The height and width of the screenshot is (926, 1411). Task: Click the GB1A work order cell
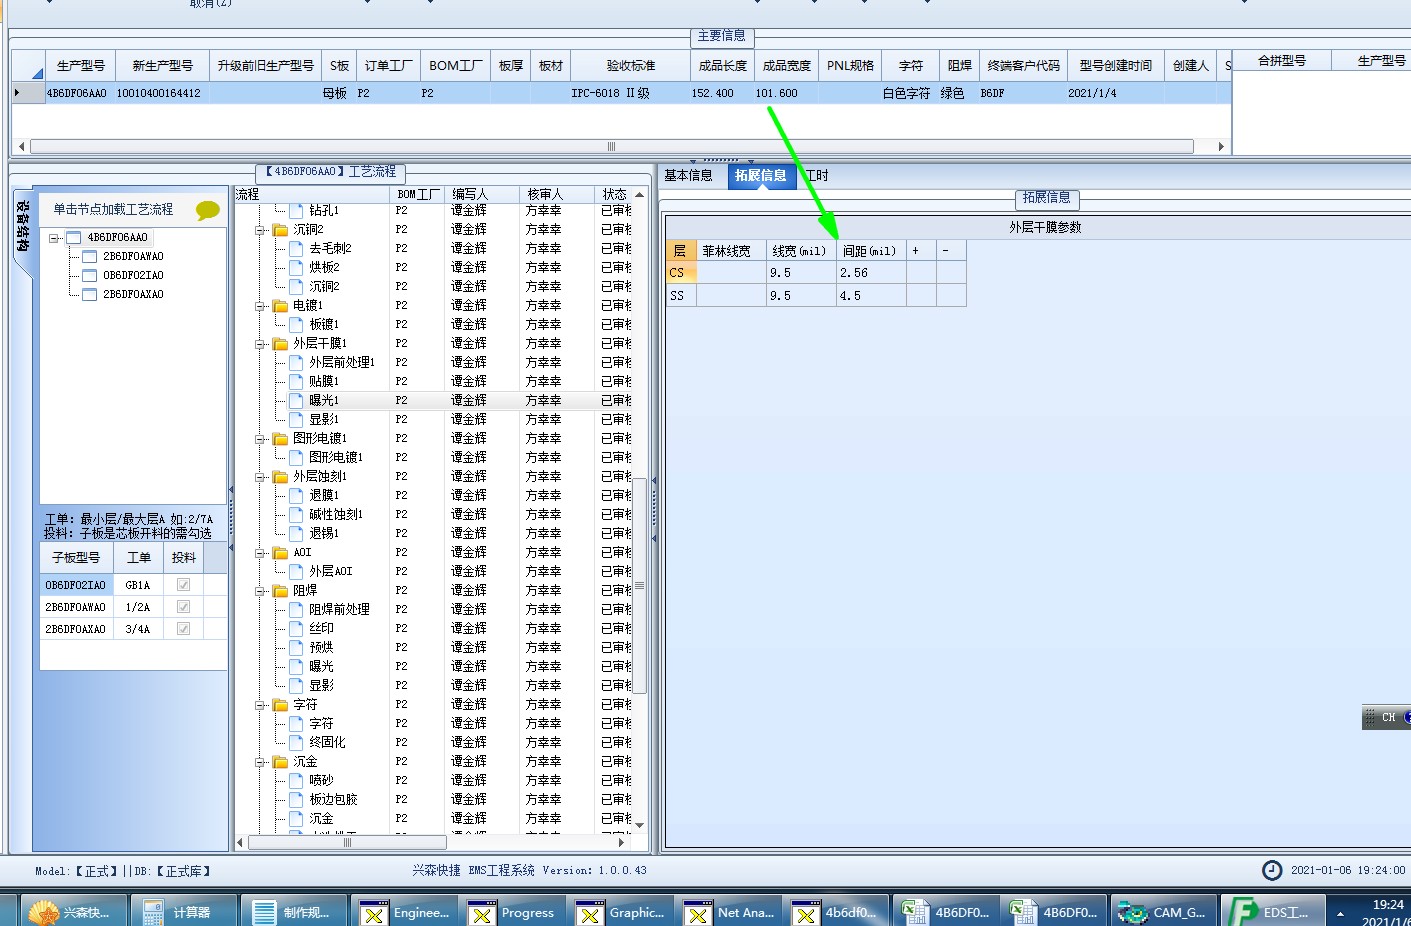pos(138,585)
